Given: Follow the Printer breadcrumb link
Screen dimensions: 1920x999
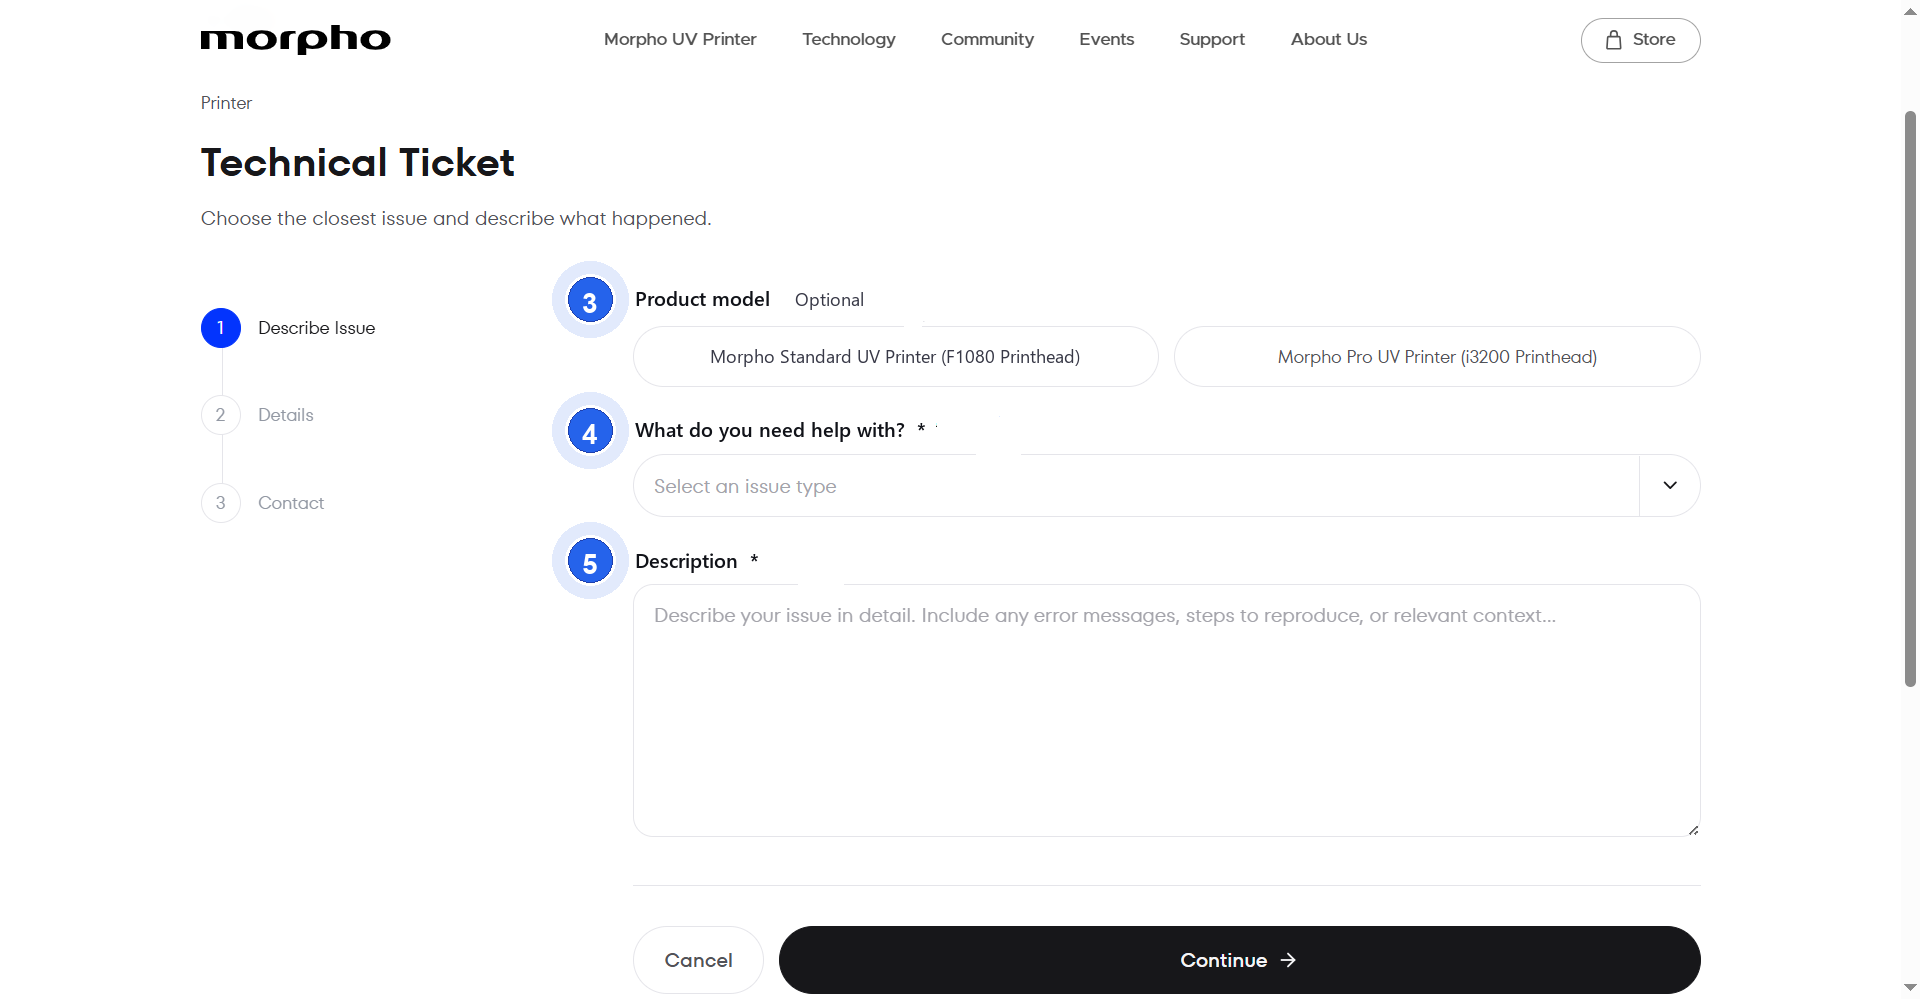Looking at the screenshot, I should [226, 103].
